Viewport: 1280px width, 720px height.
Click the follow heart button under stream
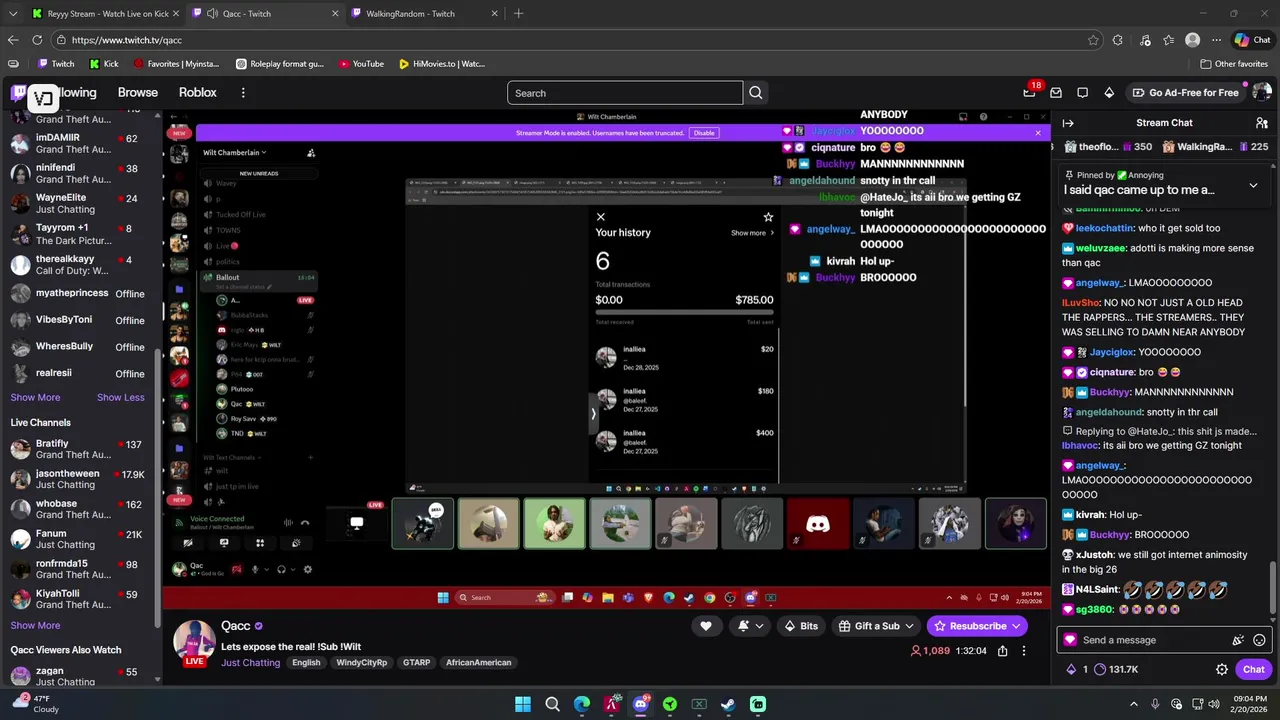point(706,626)
